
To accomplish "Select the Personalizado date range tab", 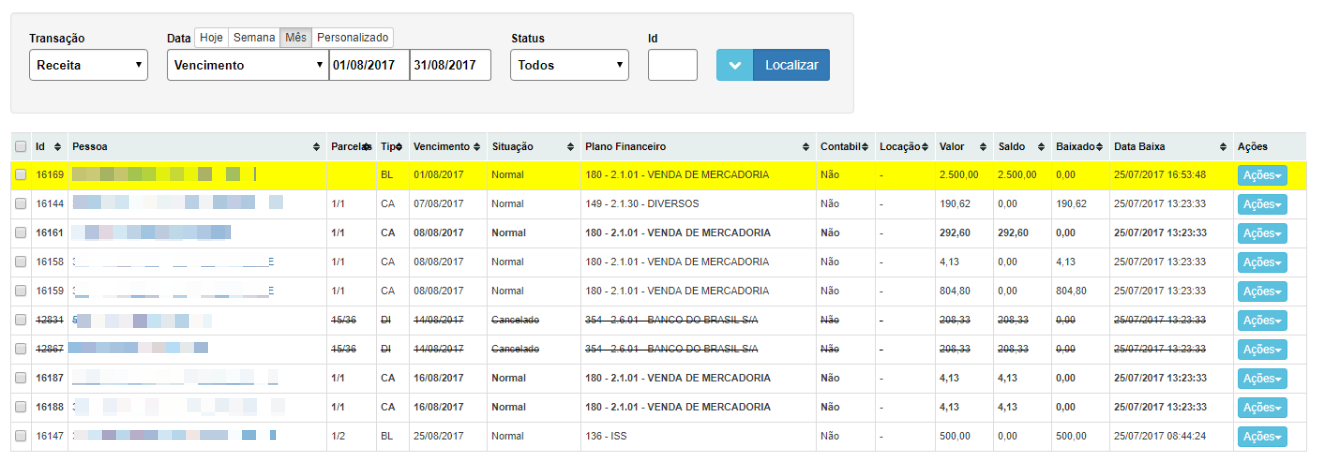I will pyautogui.click(x=352, y=37).
